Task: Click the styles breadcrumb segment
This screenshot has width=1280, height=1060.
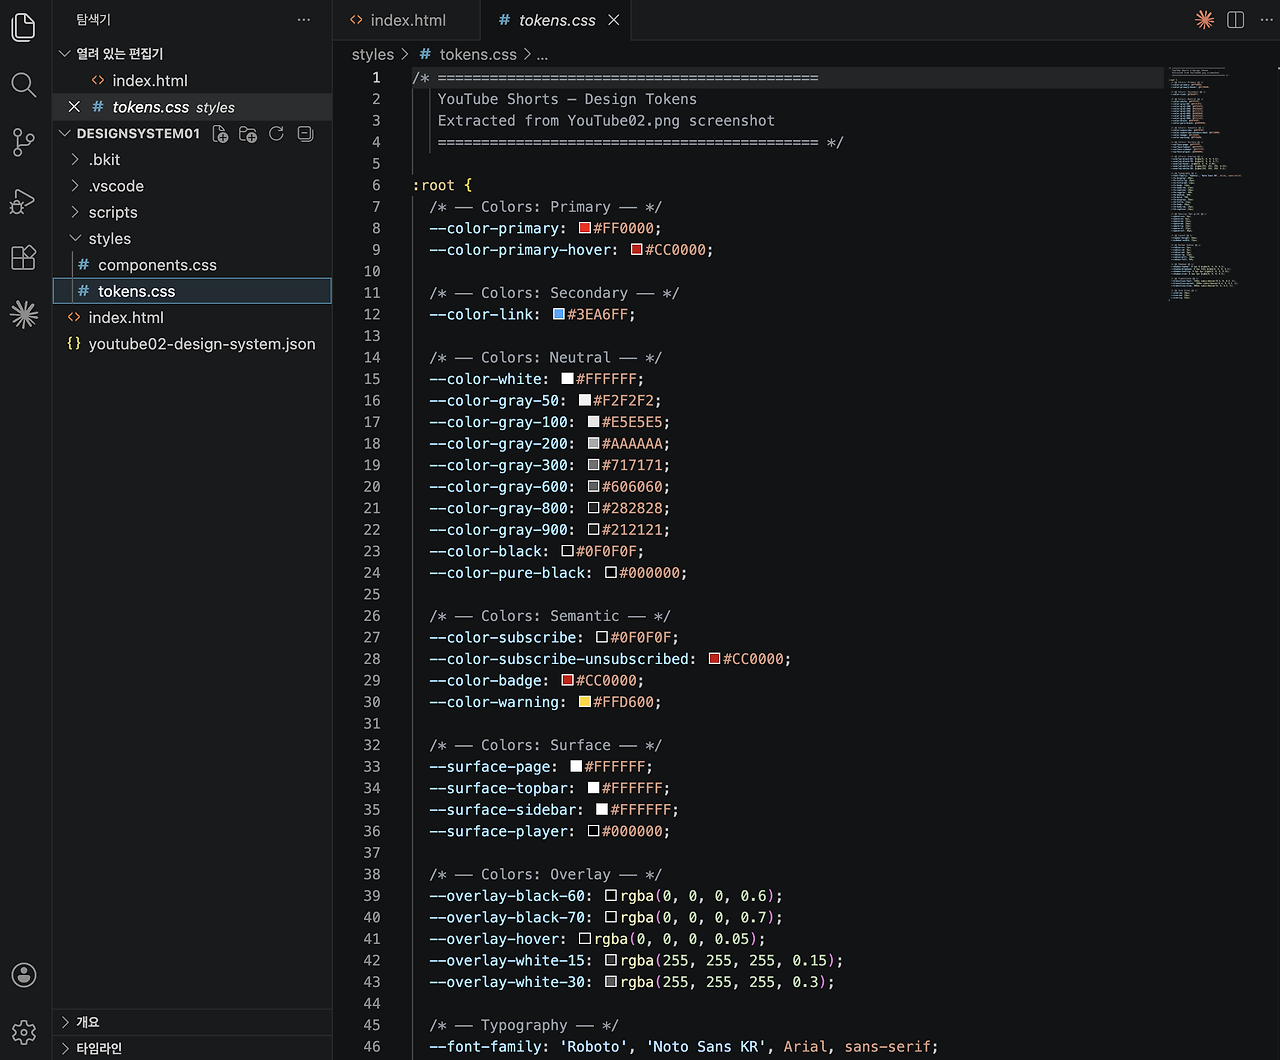Action: [373, 55]
